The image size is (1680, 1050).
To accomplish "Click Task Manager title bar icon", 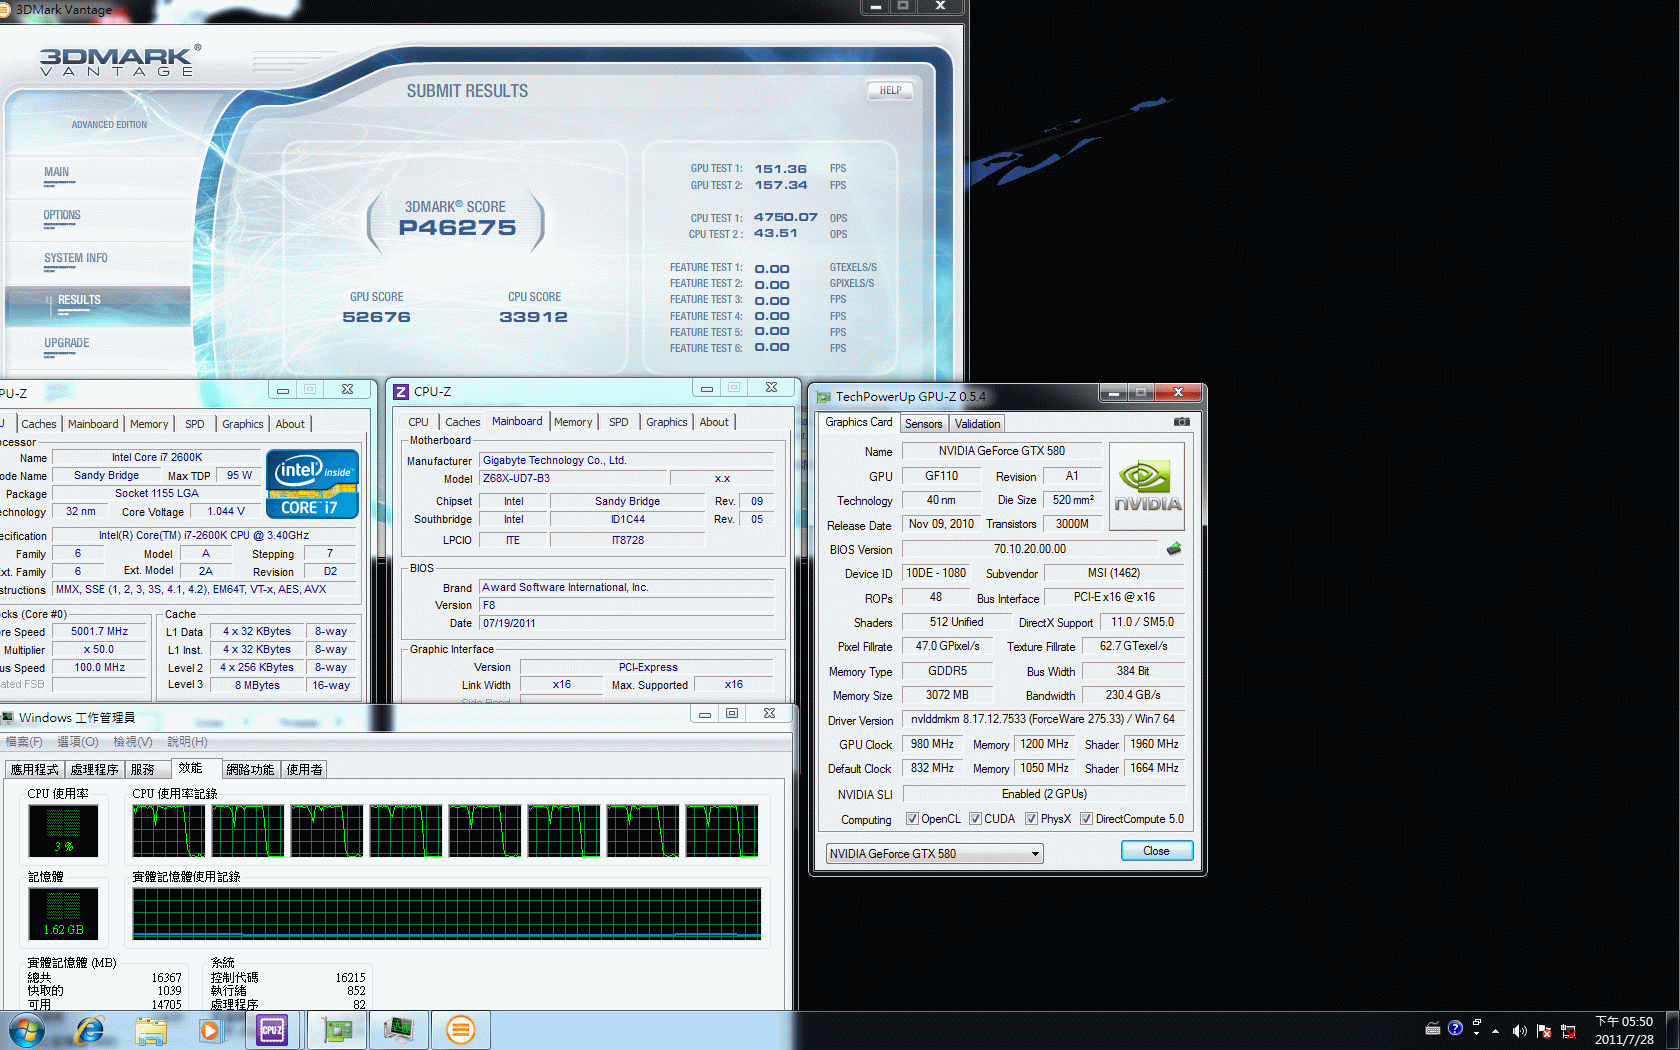I will (x=8, y=717).
